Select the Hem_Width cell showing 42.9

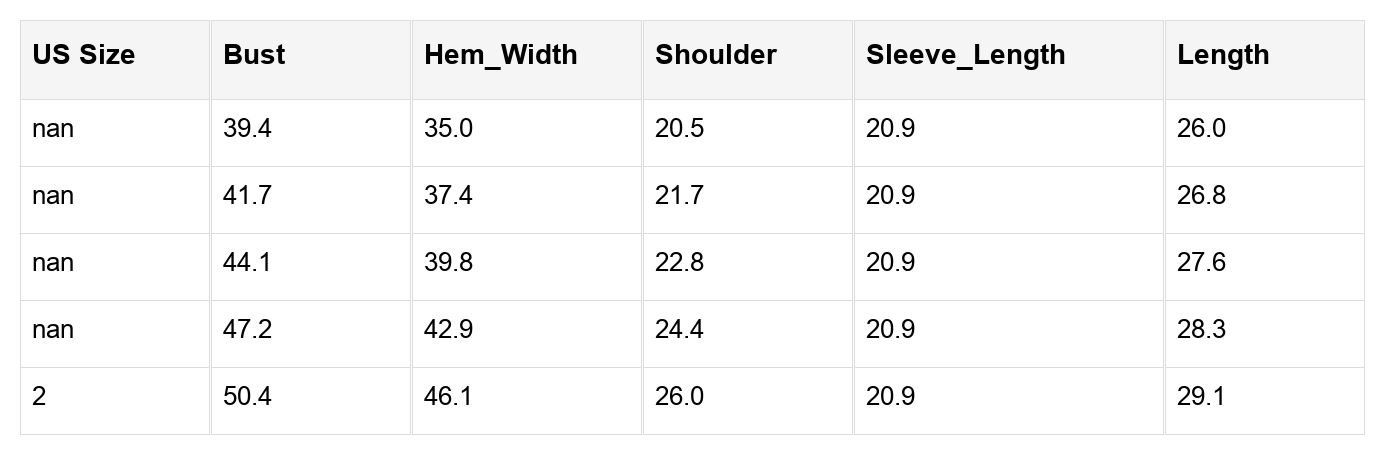(x=448, y=330)
